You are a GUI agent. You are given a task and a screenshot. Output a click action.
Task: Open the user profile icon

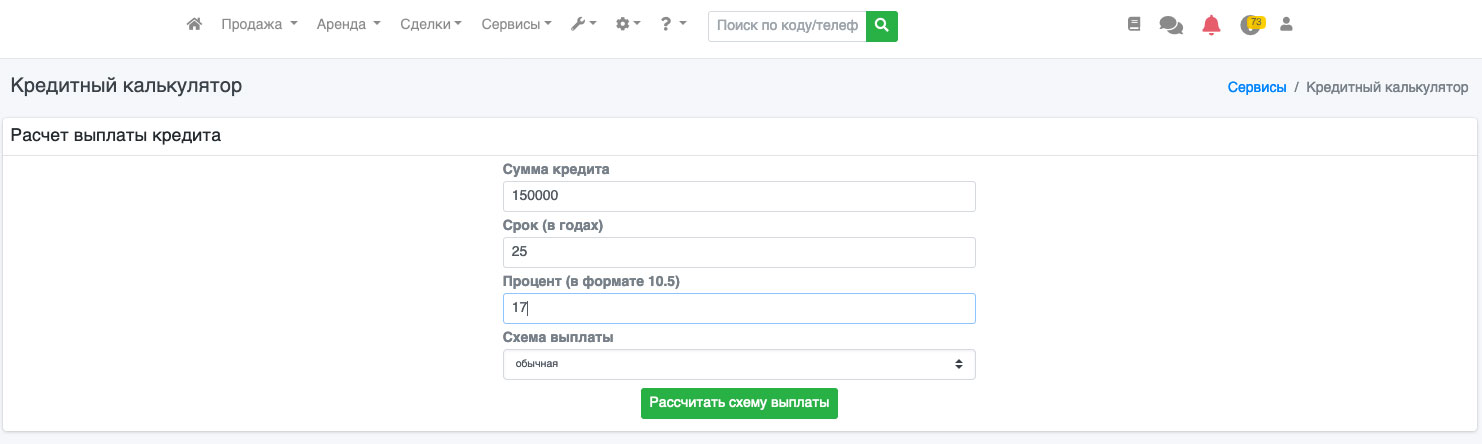(x=1287, y=25)
